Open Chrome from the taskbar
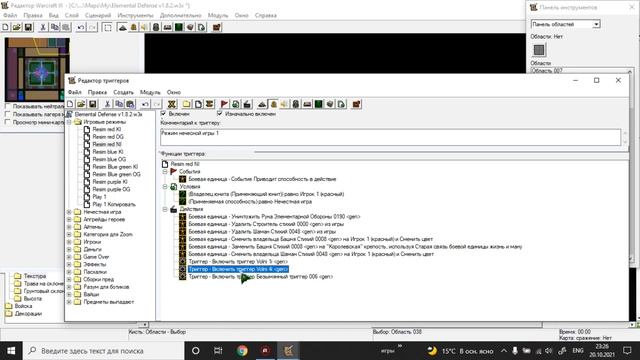The height and width of the screenshot is (360, 640). [242, 351]
